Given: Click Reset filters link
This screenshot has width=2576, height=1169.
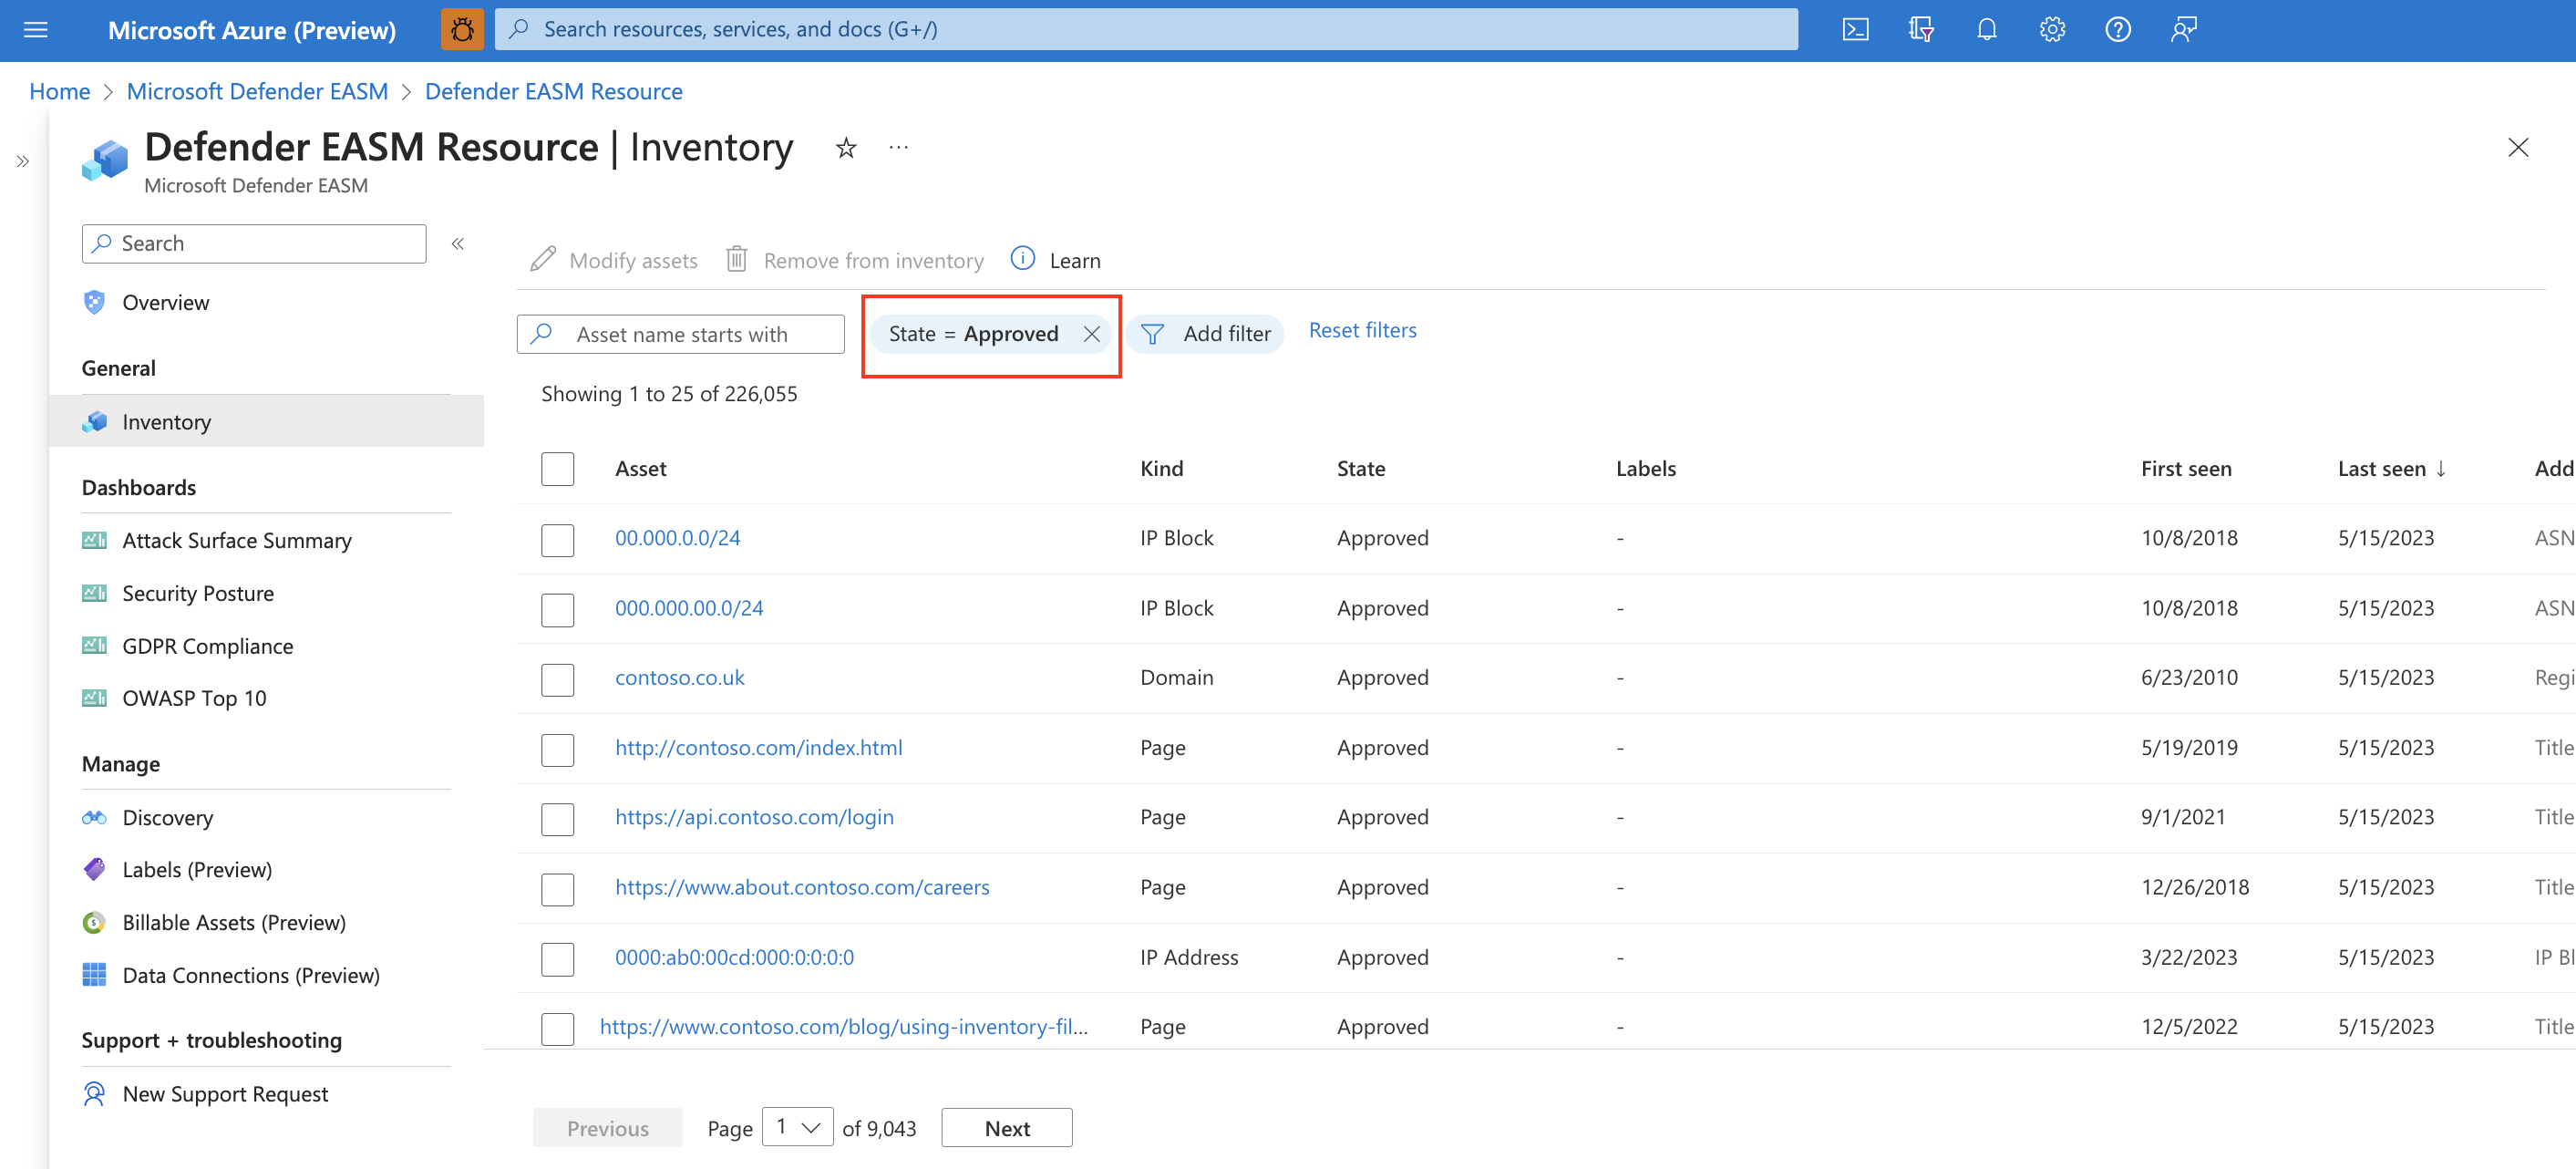Looking at the screenshot, I should click(1362, 329).
